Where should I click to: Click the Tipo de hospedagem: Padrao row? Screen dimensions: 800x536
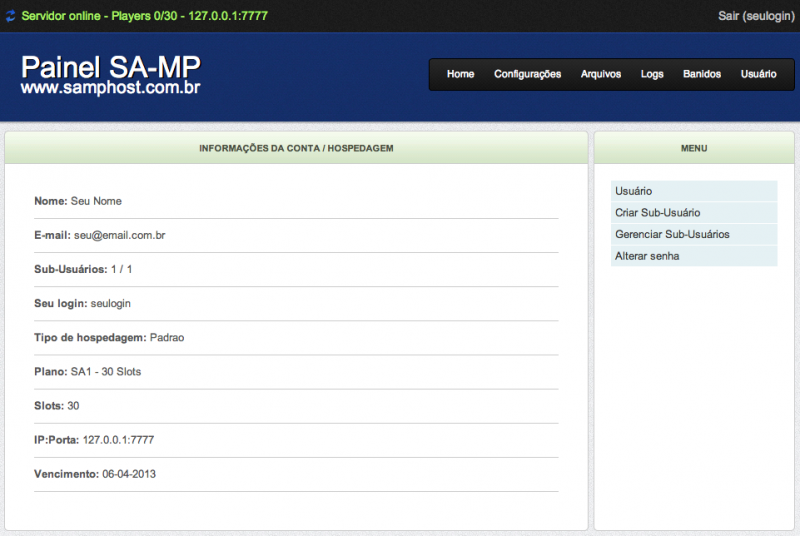(296, 338)
